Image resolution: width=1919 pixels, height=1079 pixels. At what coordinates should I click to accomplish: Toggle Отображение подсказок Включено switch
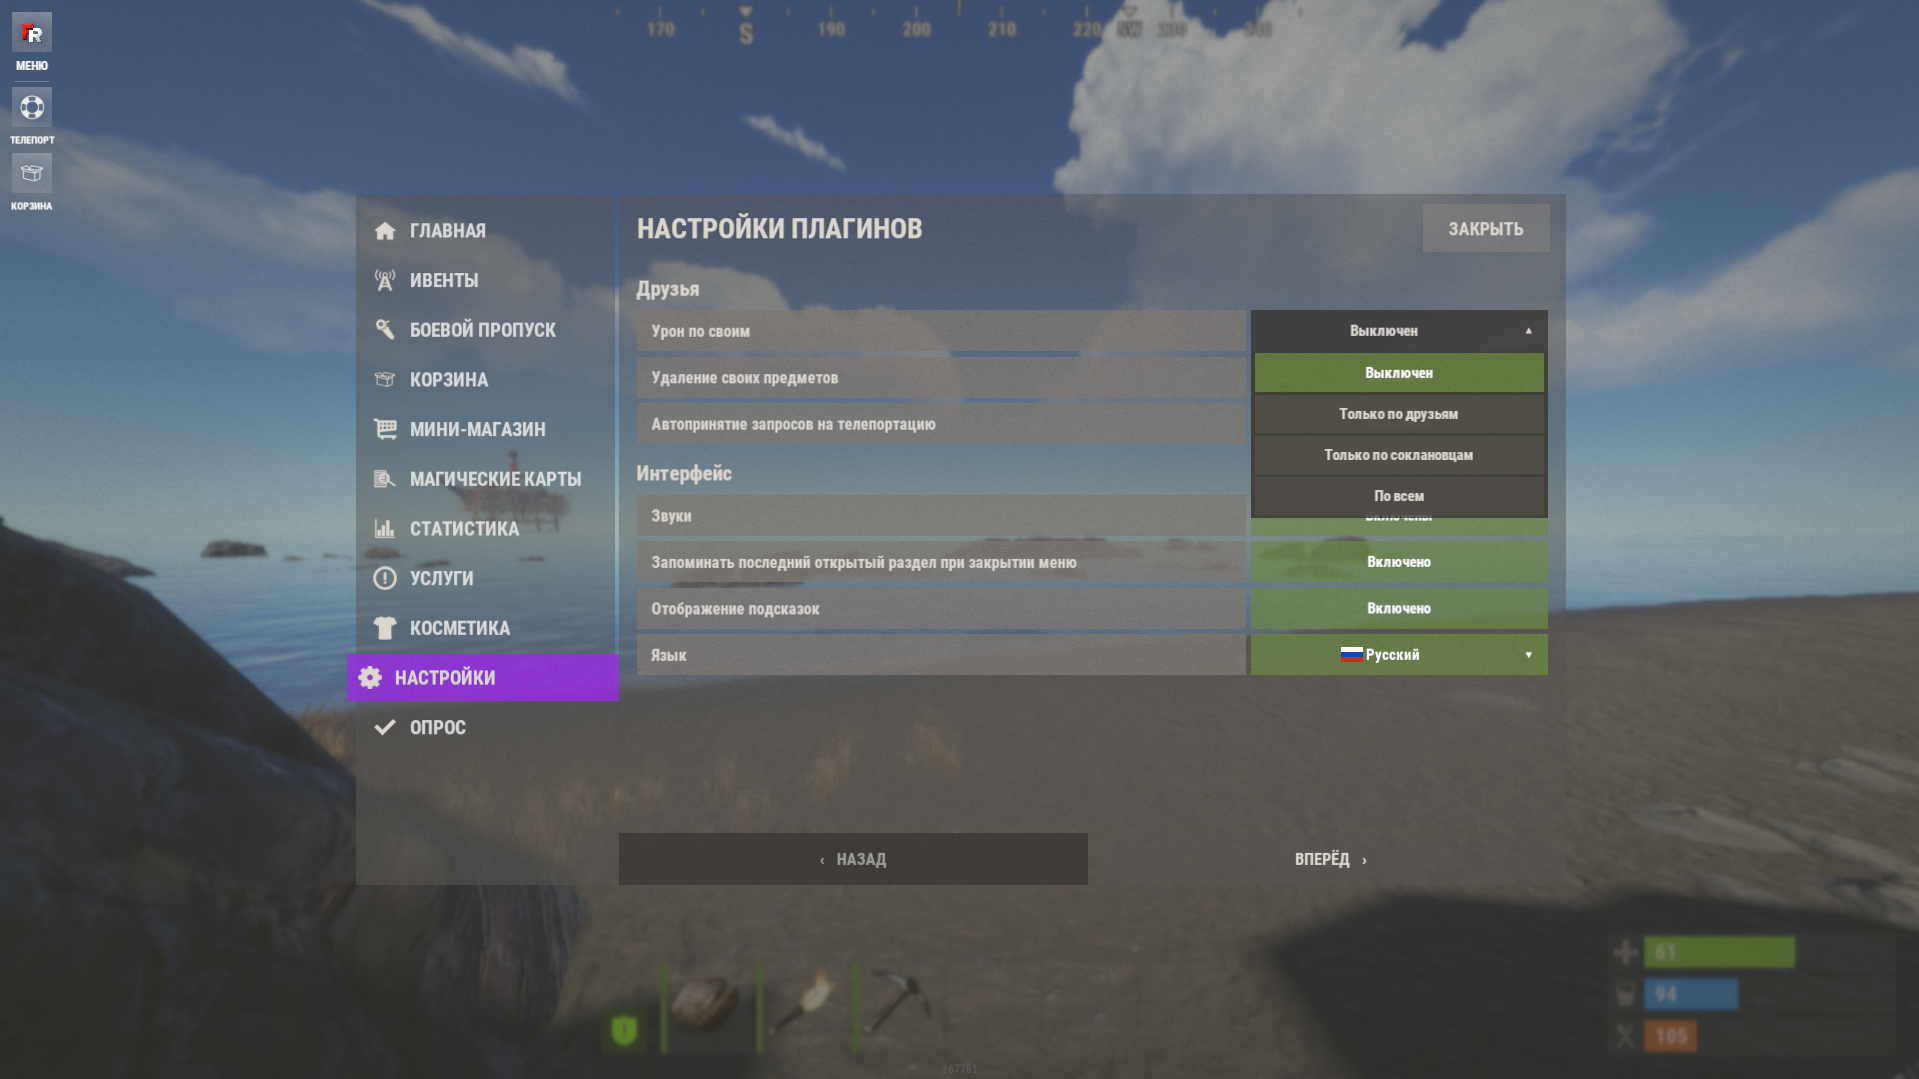(1399, 608)
